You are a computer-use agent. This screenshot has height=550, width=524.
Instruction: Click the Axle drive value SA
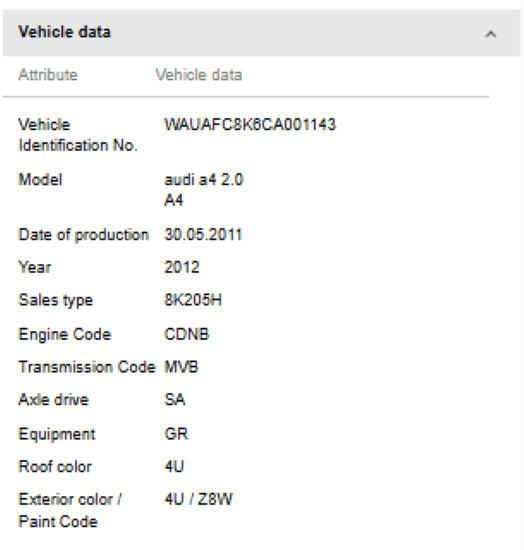[175, 400]
